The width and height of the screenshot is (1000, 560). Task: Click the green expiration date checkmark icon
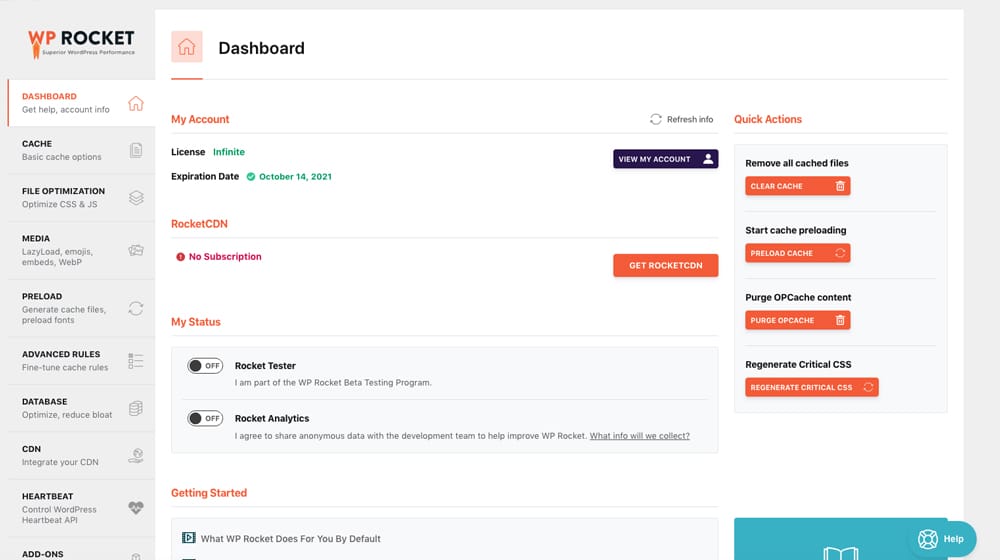251,177
